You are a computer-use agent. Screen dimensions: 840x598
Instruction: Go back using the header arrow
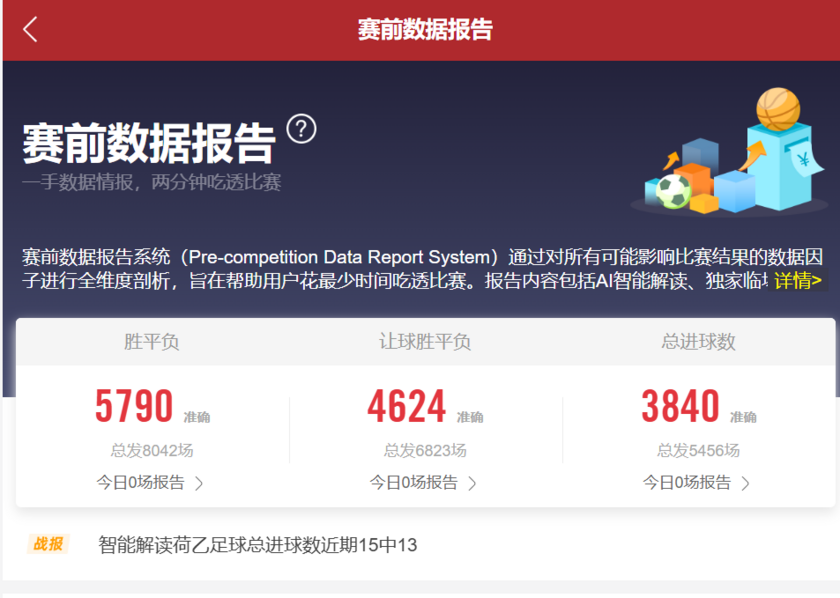coord(30,30)
